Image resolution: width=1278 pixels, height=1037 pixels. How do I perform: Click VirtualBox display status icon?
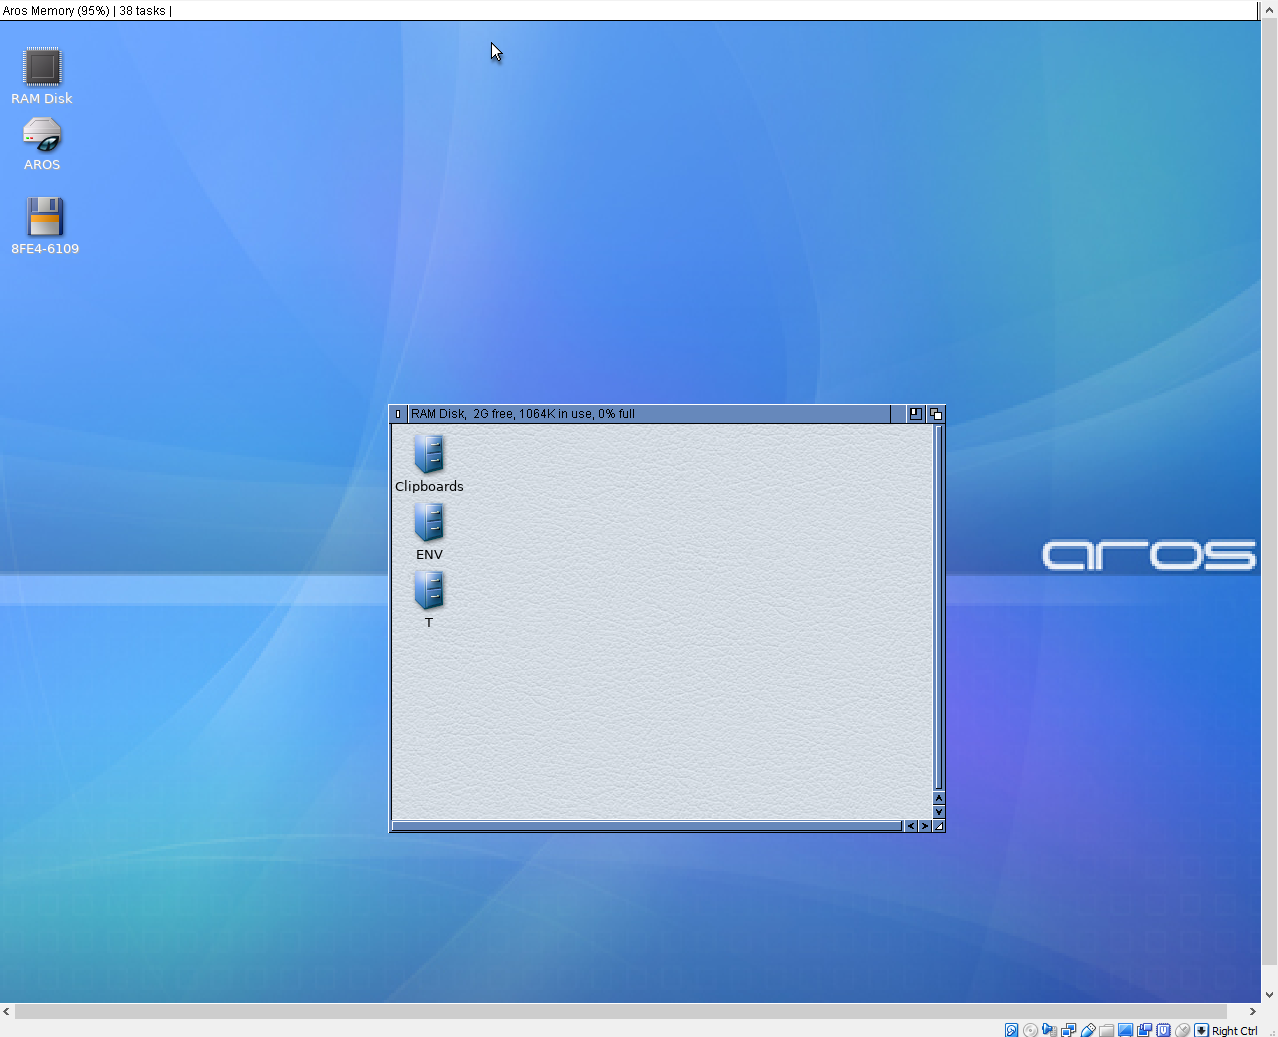coord(1125,1030)
